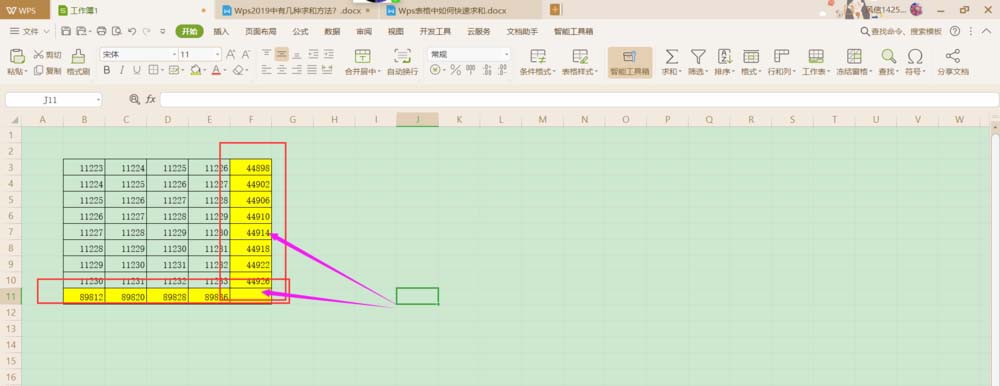This screenshot has width=1000, height=386.
Task: Click the Freeze Panes (冻结窗格) icon
Action: tap(854, 56)
